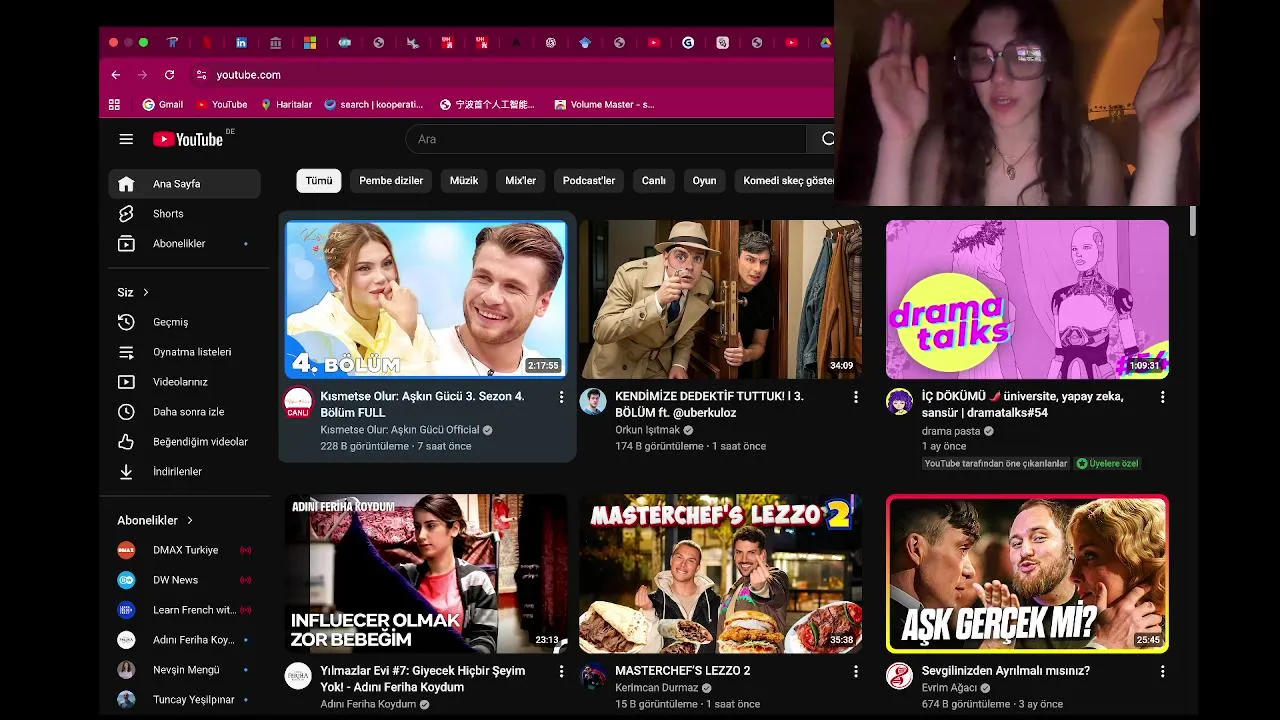Screen dimensions: 1280x720
Task: Open DW News subscription channel
Action: click(x=185, y=580)
